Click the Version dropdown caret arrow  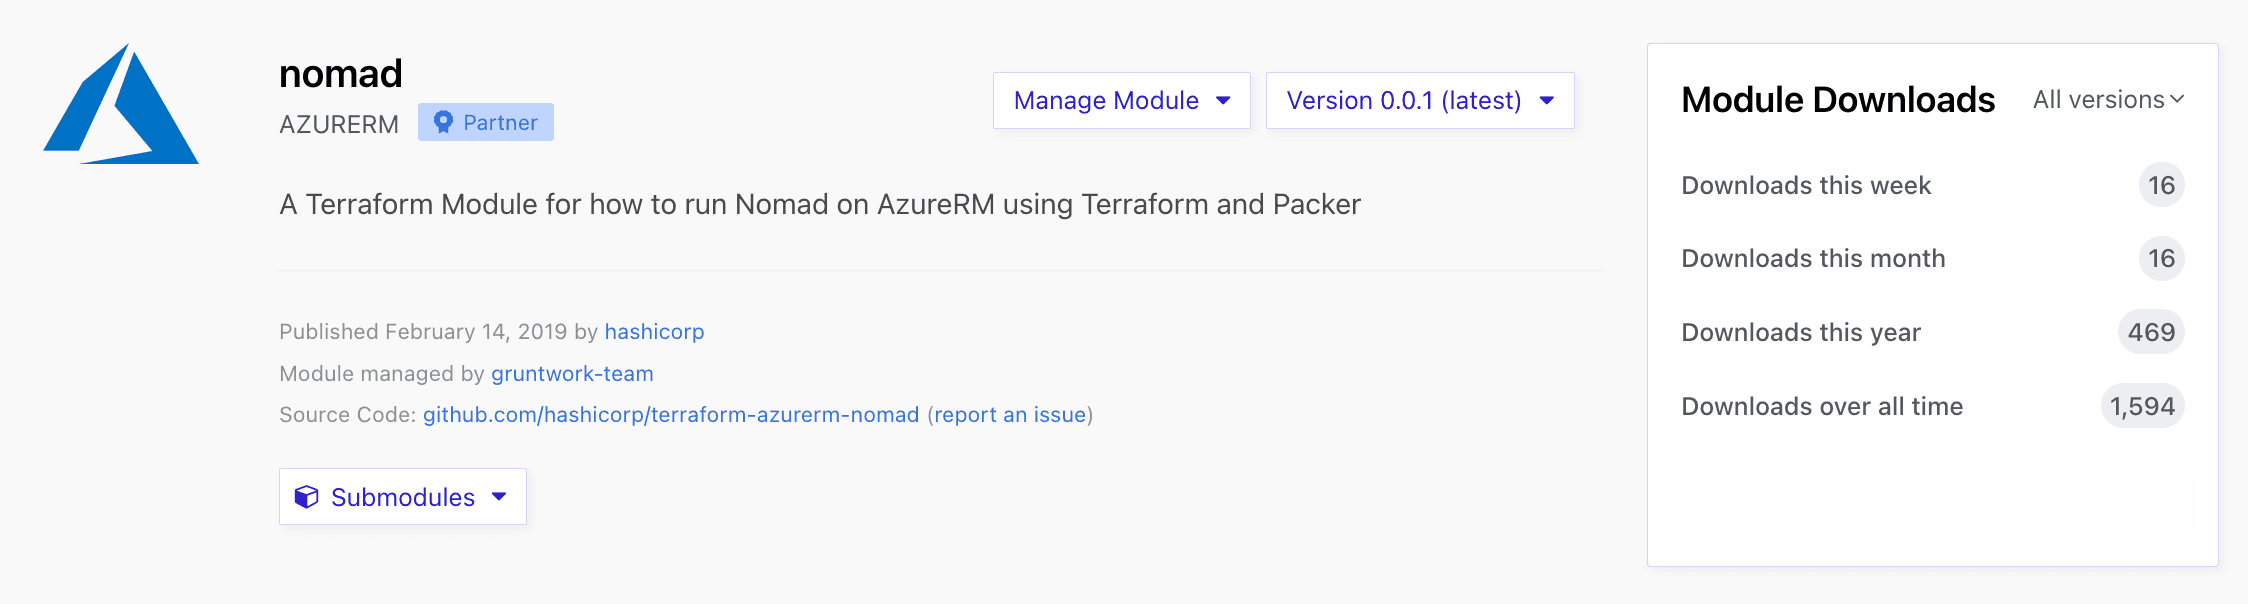click(x=1547, y=100)
